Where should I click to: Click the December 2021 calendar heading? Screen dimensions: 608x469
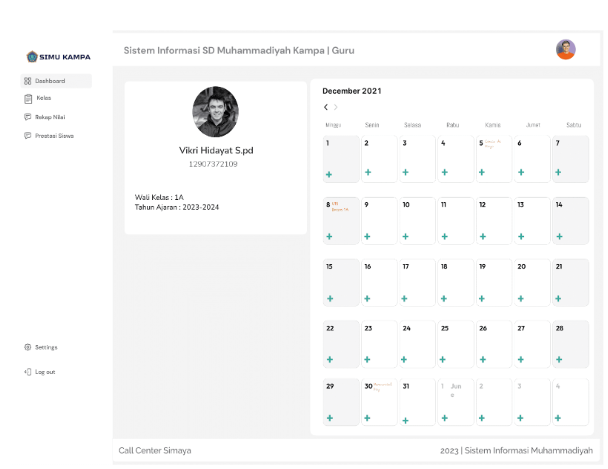[351, 91]
